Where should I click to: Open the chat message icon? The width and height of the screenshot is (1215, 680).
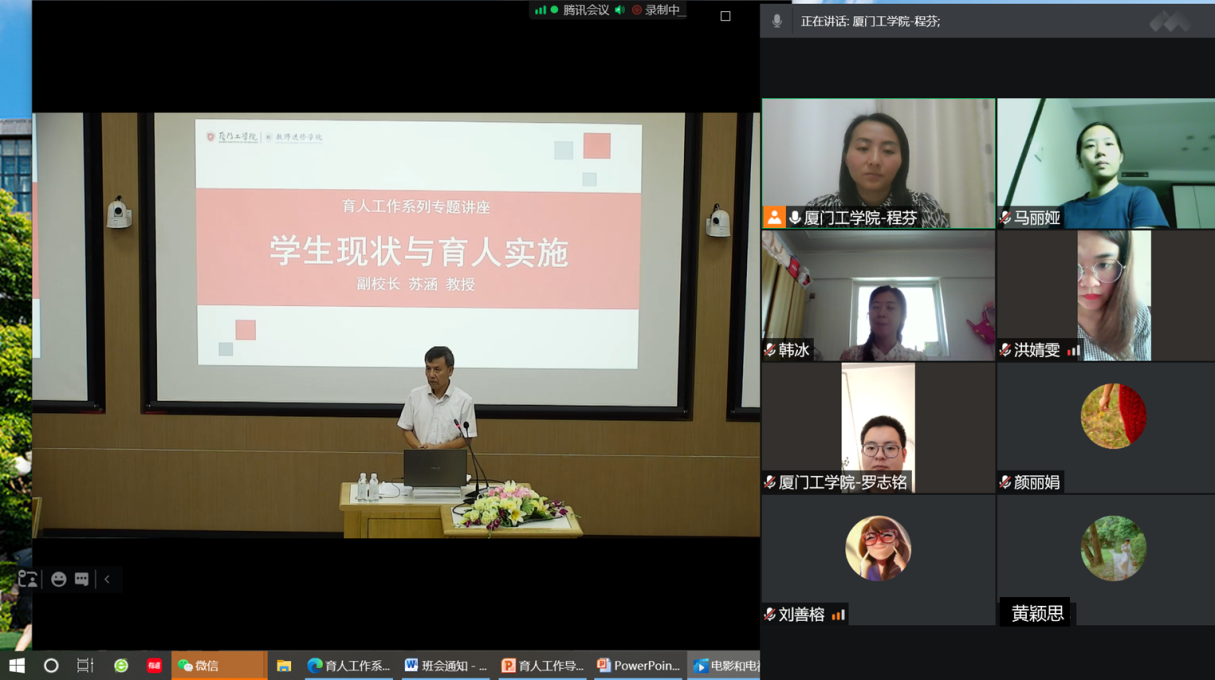coord(82,579)
